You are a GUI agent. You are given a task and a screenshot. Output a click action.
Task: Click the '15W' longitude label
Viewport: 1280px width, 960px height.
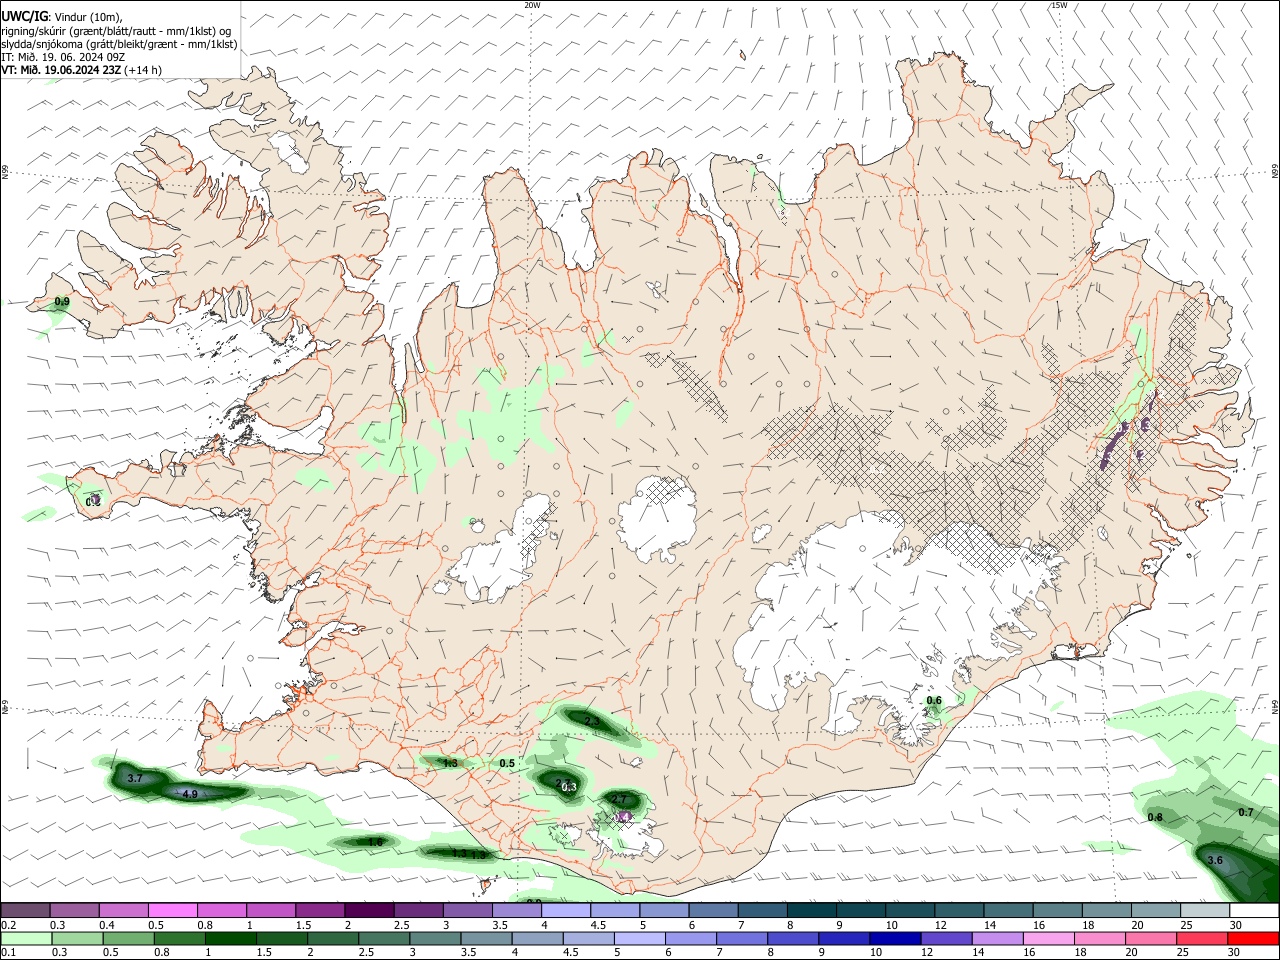pyautogui.click(x=1059, y=5)
